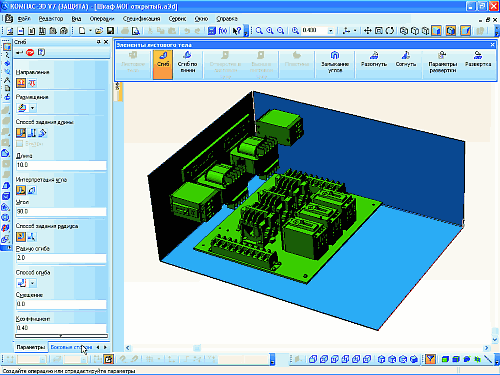The height and width of the screenshot is (375, 500).
Task: Toggle first radius method button
Action: [x=21, y=237]
